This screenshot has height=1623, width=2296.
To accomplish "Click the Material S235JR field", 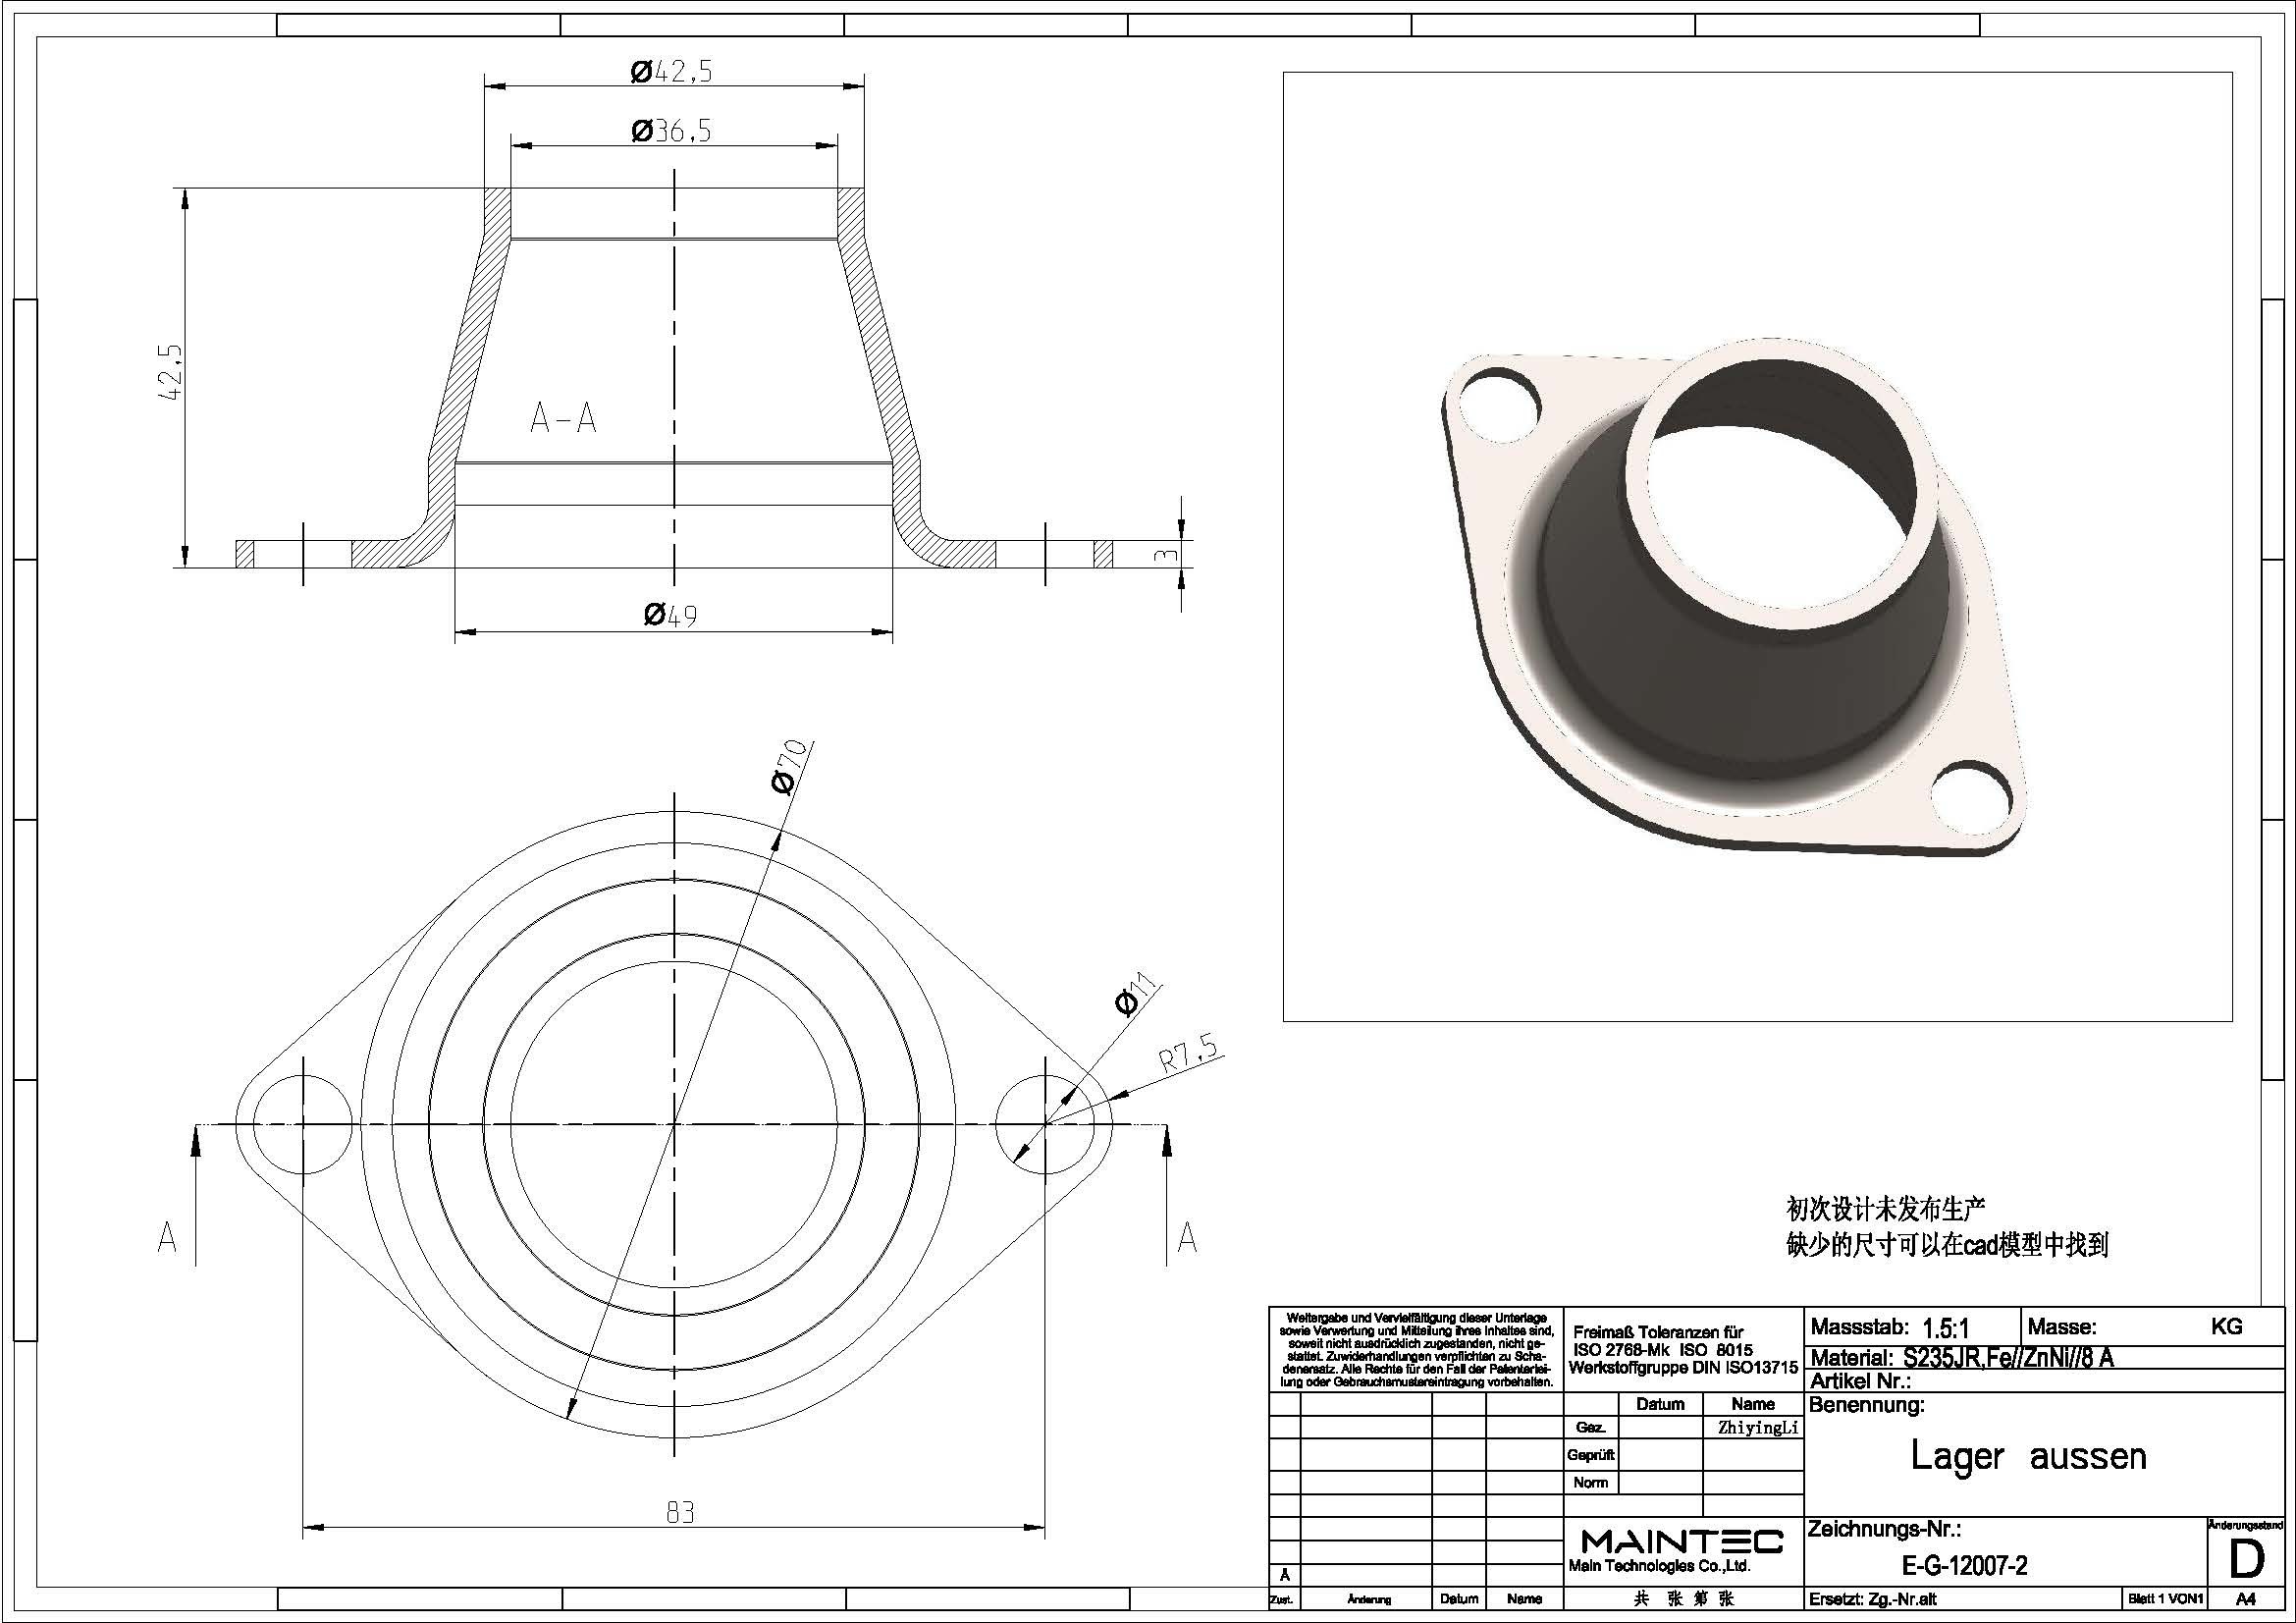I will 1962,1358.
